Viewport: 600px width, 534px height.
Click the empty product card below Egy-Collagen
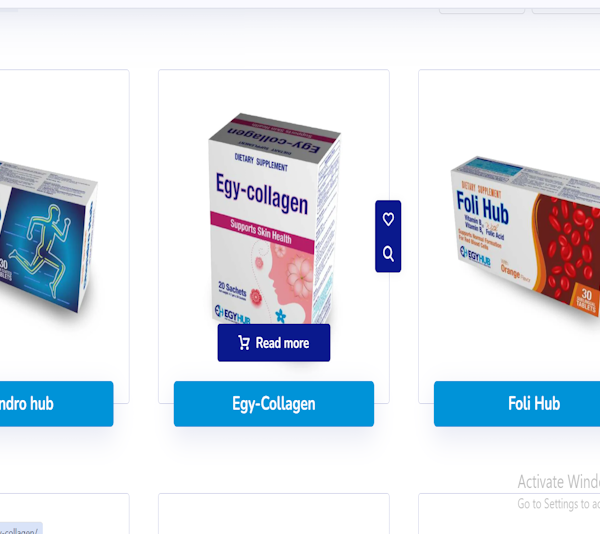pos(274,514)
